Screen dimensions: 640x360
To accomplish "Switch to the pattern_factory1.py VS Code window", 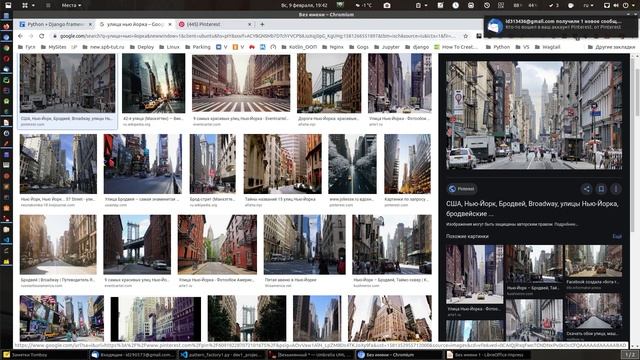I will tap(222, 355).
